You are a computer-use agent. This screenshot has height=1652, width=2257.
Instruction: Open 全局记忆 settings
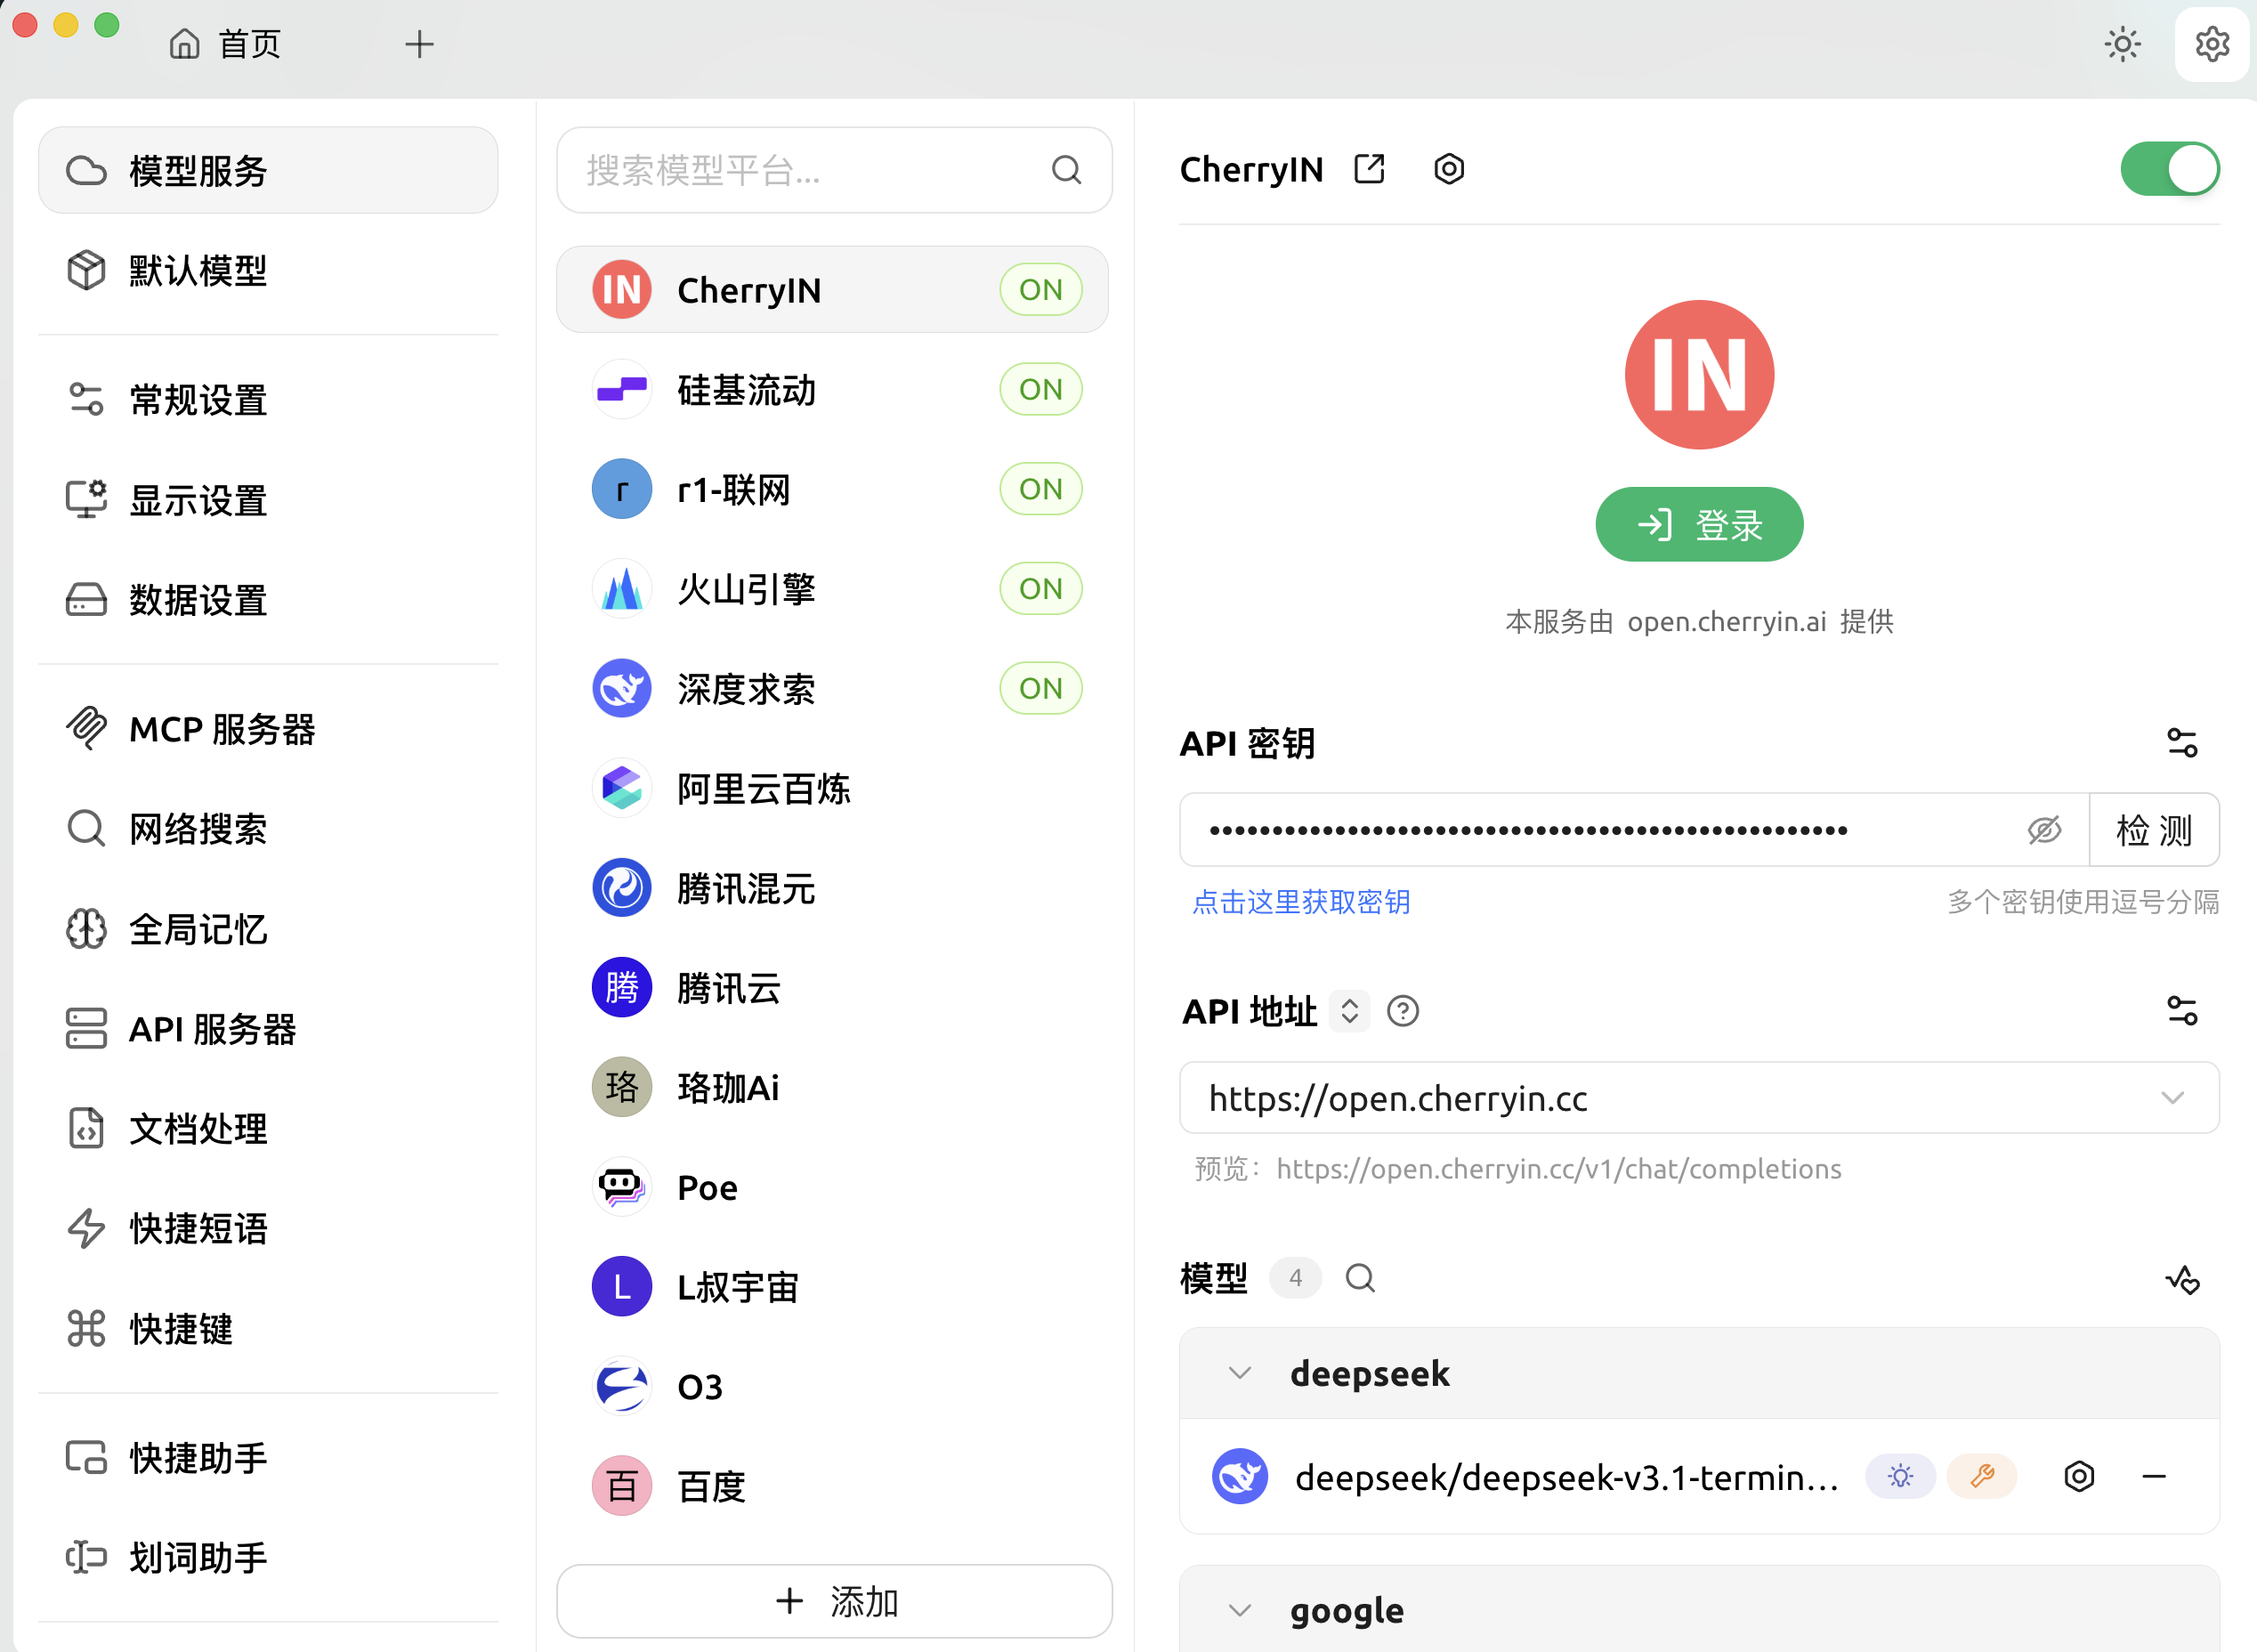click(268, 929)
